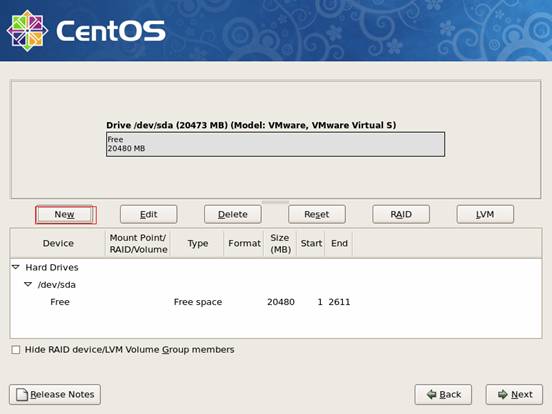Viewport: 552px width, 414px height.
Task: Click the CentOS logo icon
Action: tap(27, 31)
